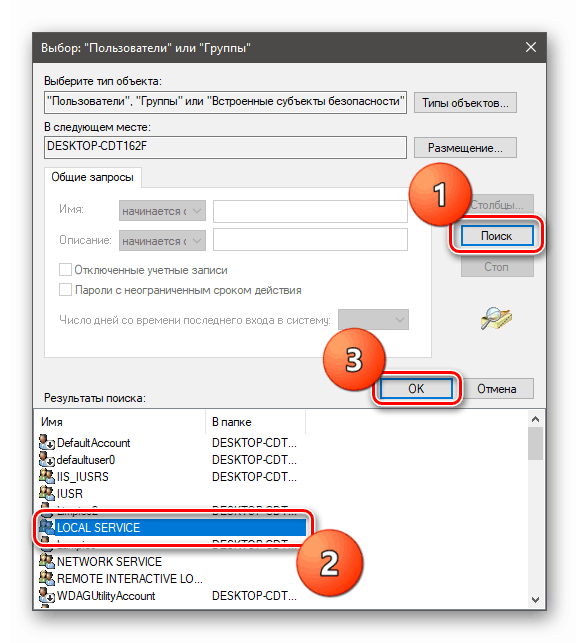Click the Имя text input field
This screenshot has width=579, height=643.
click(x=310, y=211)
